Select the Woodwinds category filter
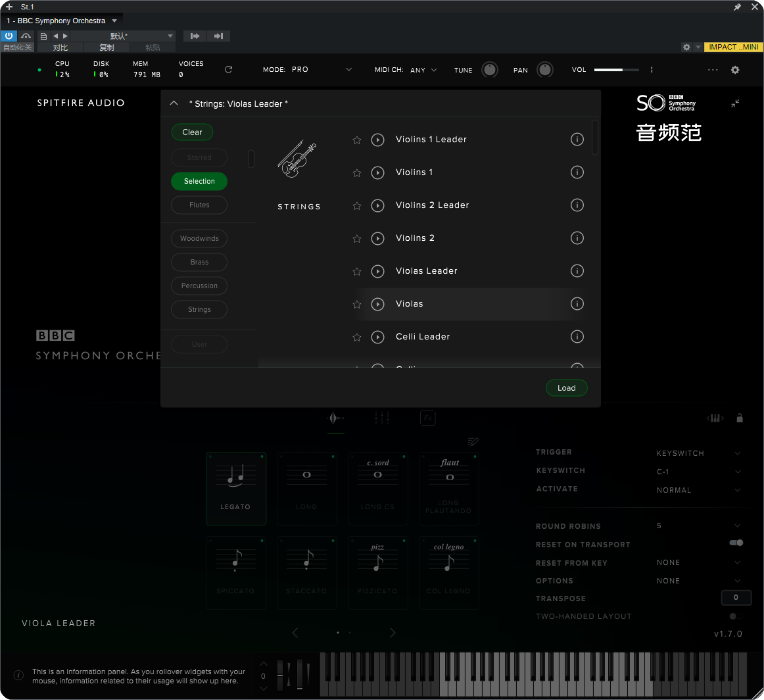 199,239
